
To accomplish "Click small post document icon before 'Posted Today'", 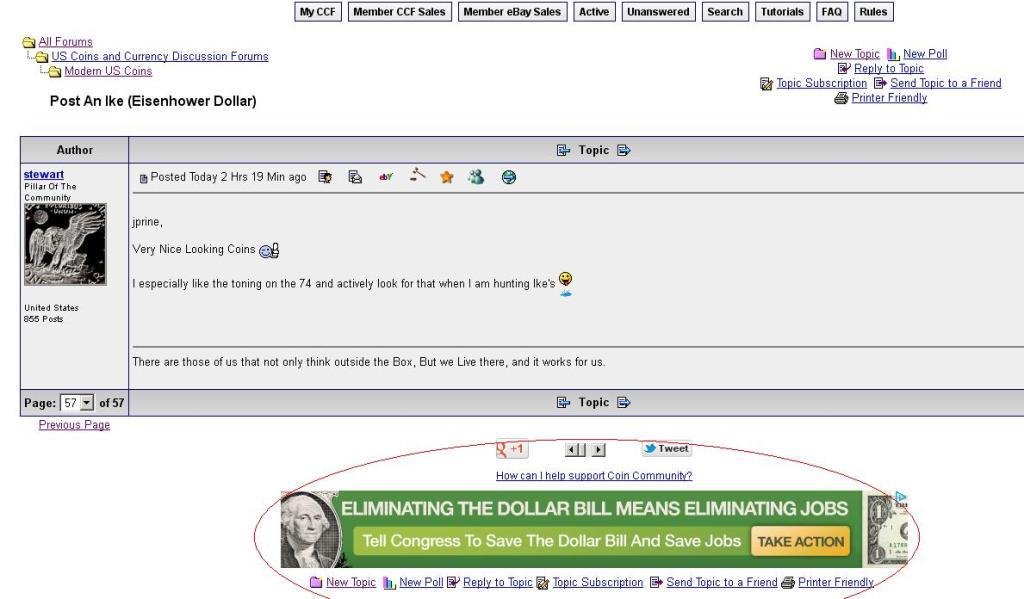I will 144,178.
